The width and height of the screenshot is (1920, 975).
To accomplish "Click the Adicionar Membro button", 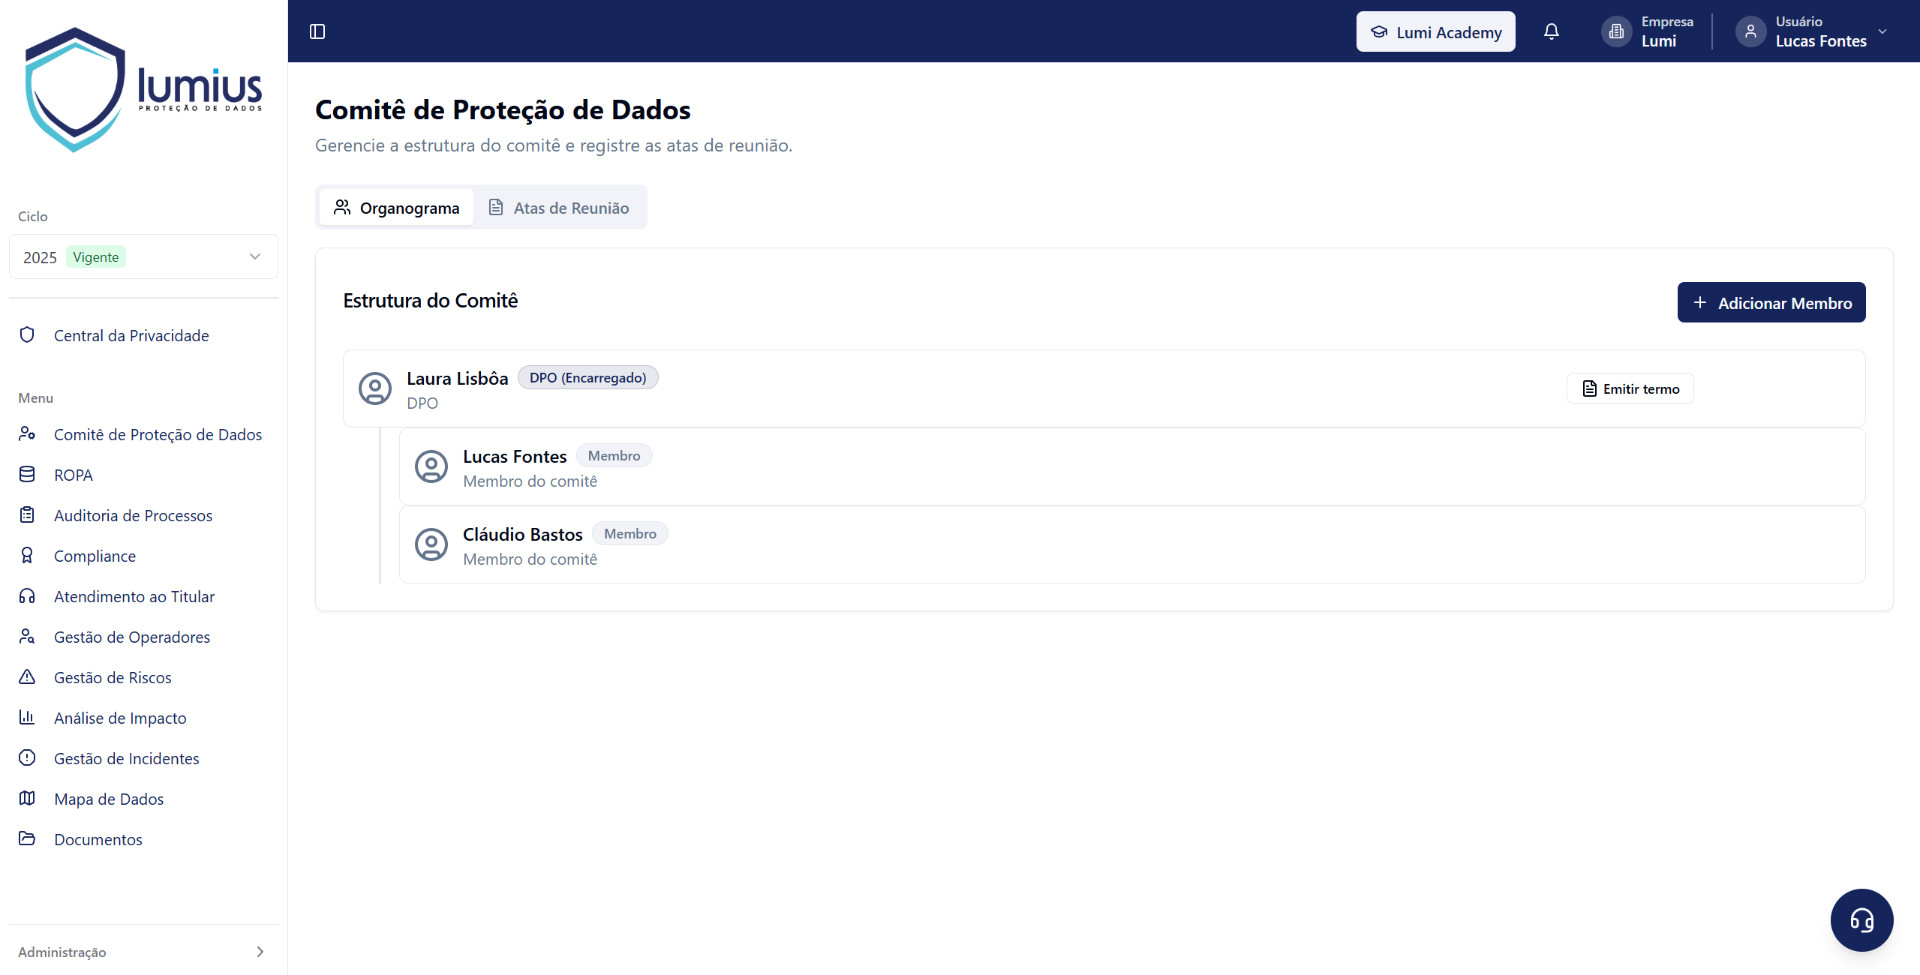I will [x=1771, y=302].
